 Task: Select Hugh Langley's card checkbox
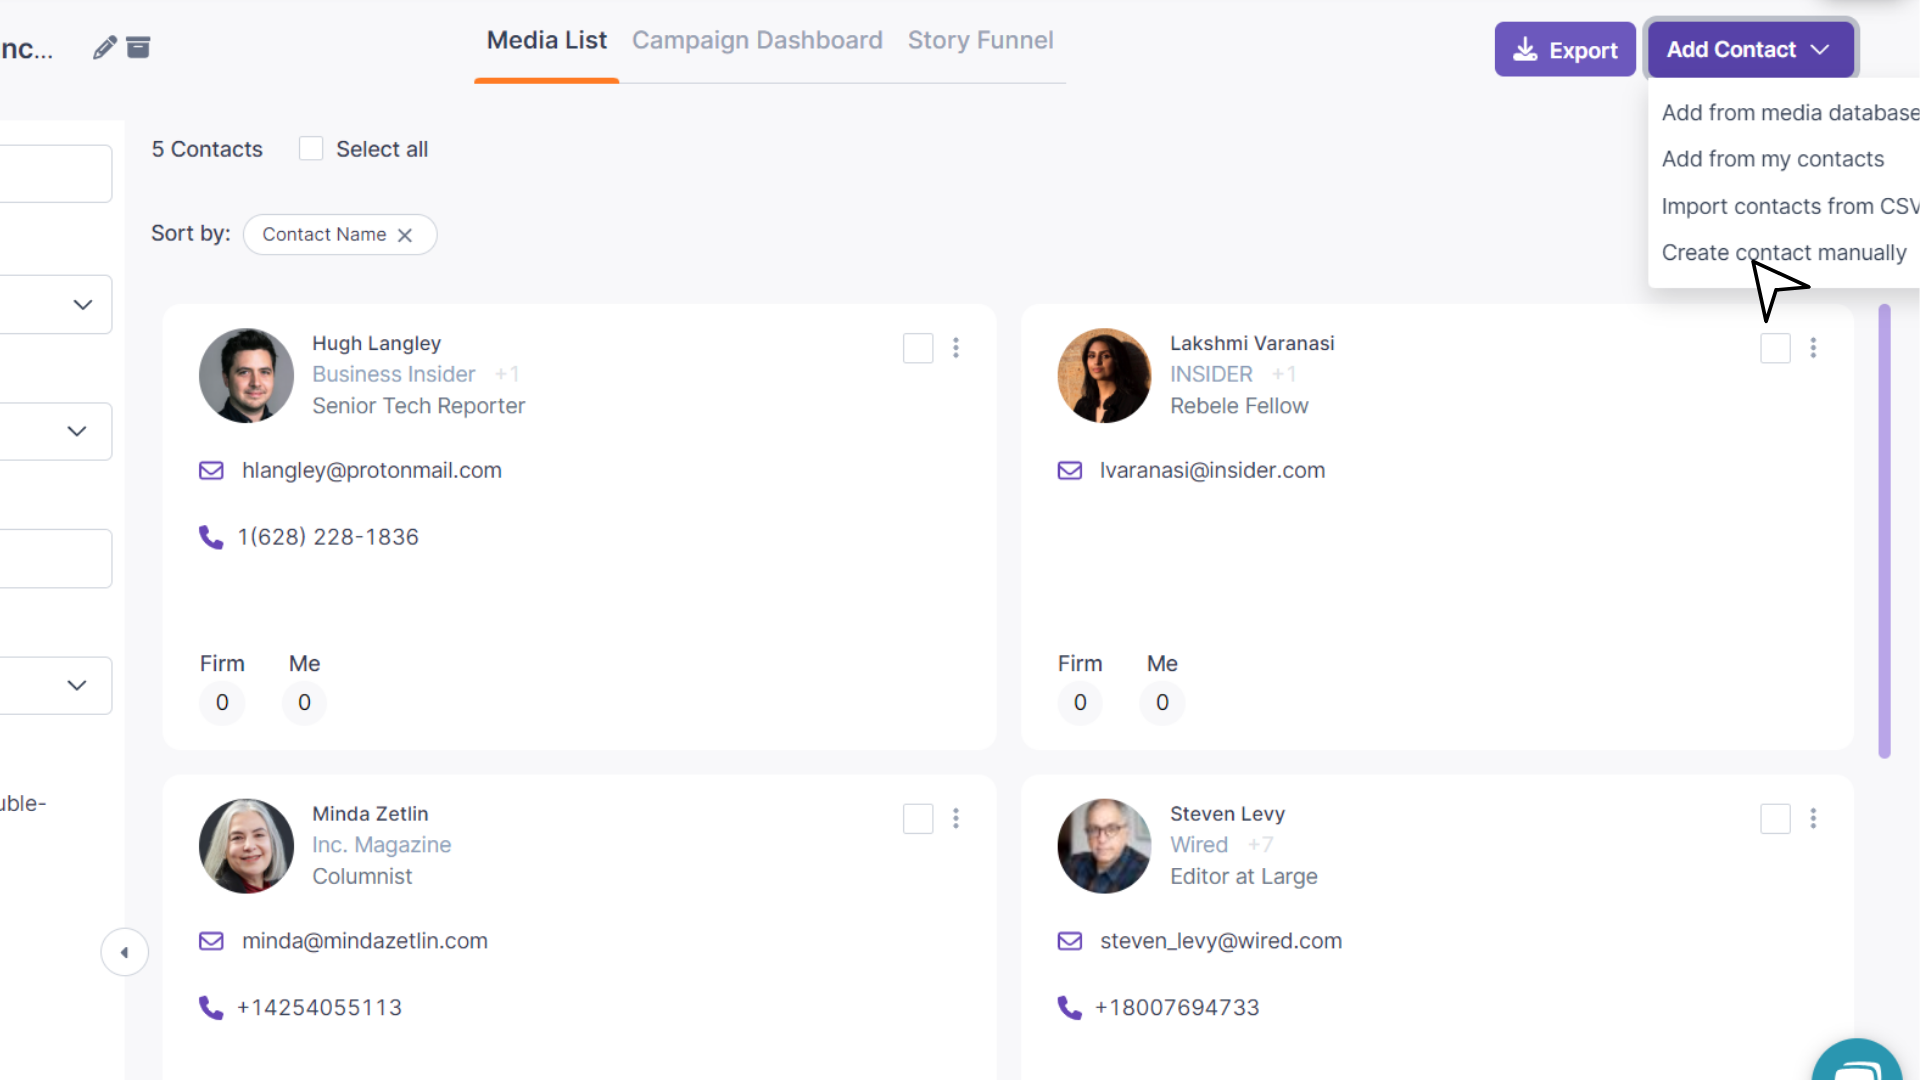pyautogui.click(x=918, y=348)
